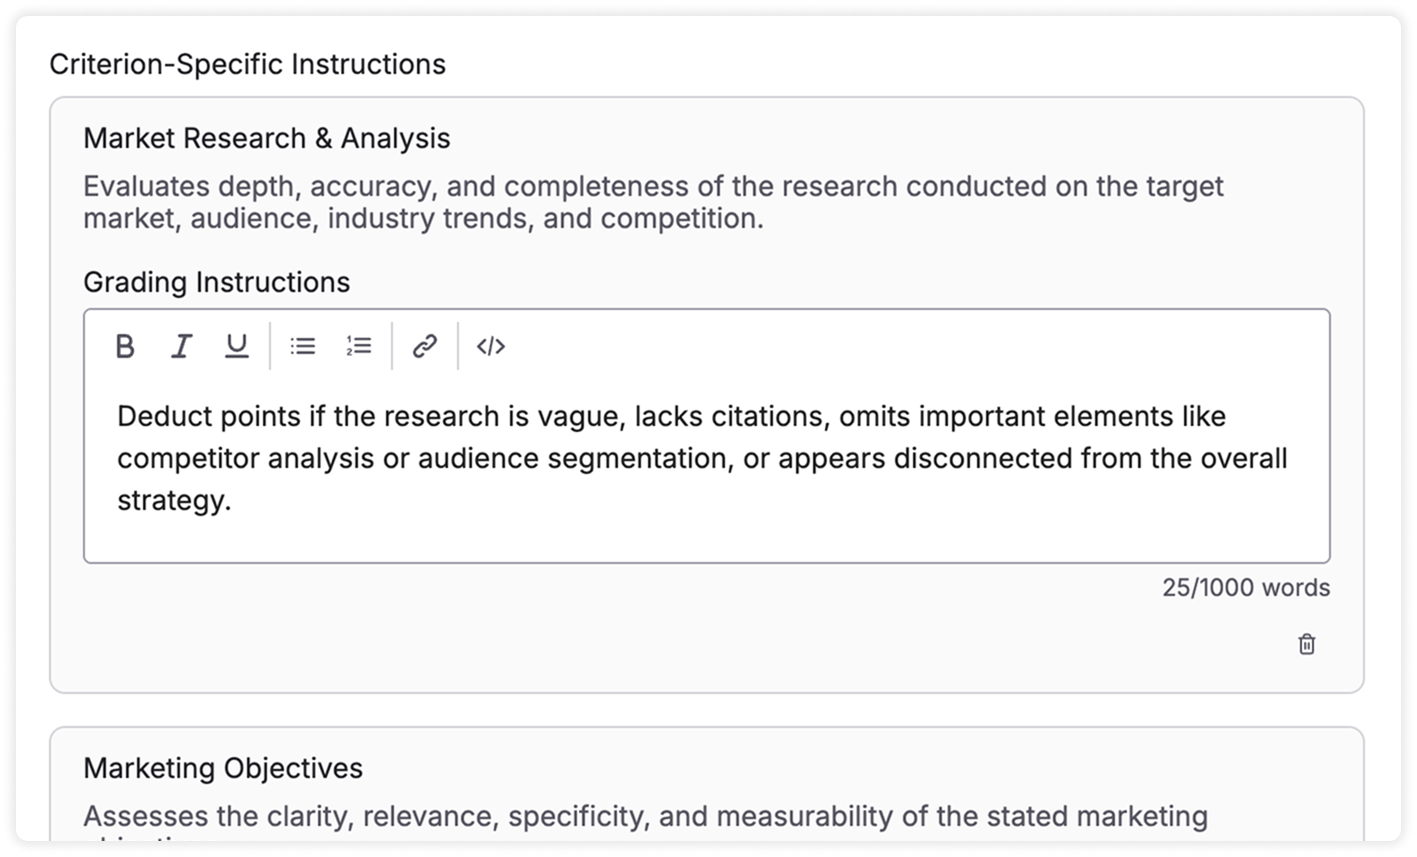Apply italic formatting

[x=181, y=346]
